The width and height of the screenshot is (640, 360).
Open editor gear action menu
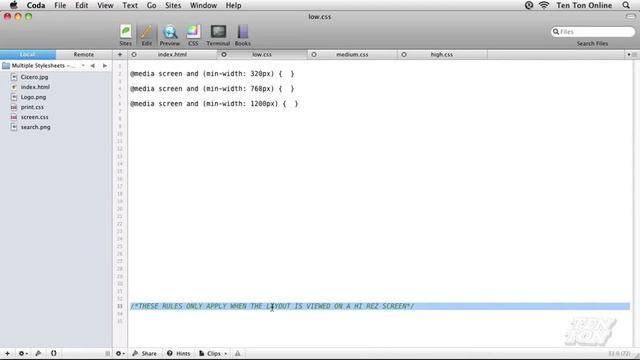pyautogui.click(x=120, y=353)
